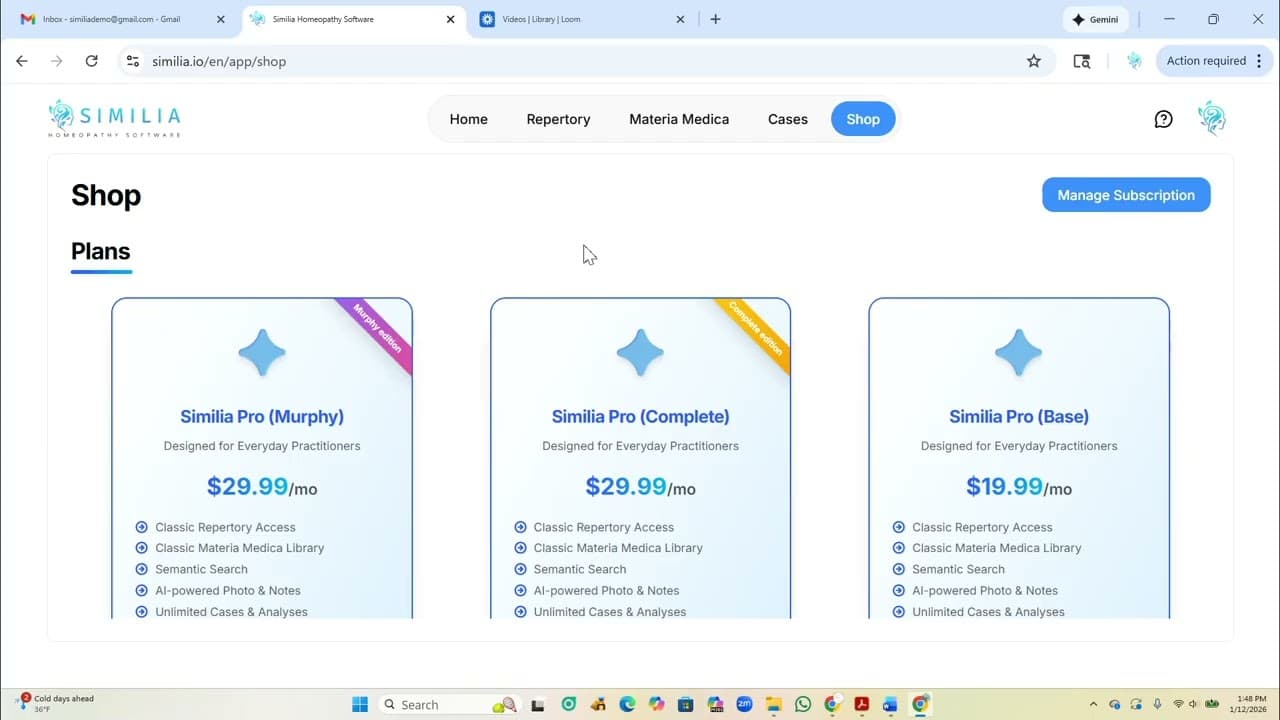The width and height of the screenshot is (1280, 720).
Task: Click the icon next to Classic Repertory Access on Complete plan
Action: click(520, 527)
